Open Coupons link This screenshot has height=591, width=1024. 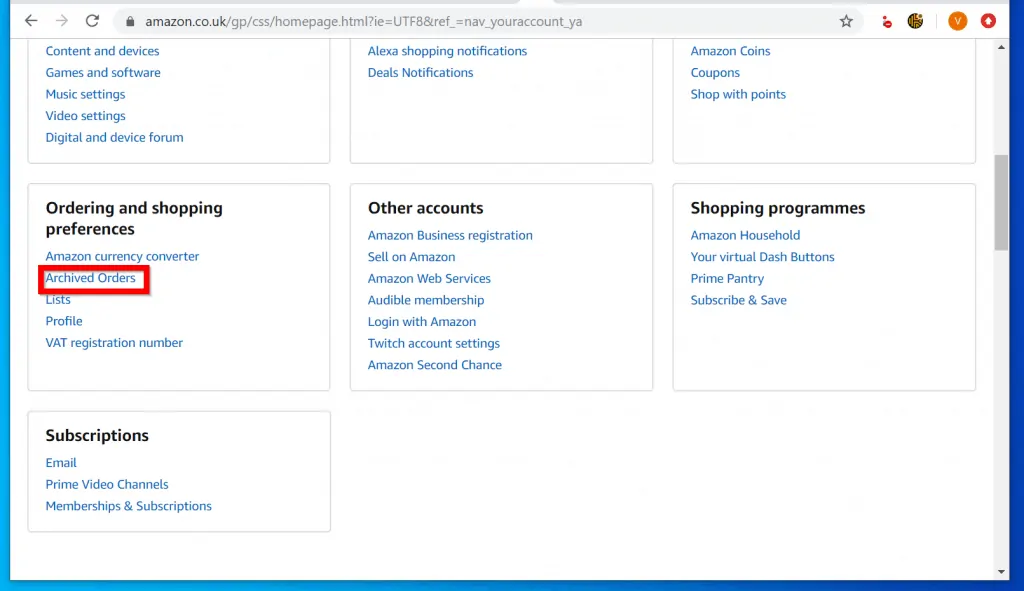point(715,72)
